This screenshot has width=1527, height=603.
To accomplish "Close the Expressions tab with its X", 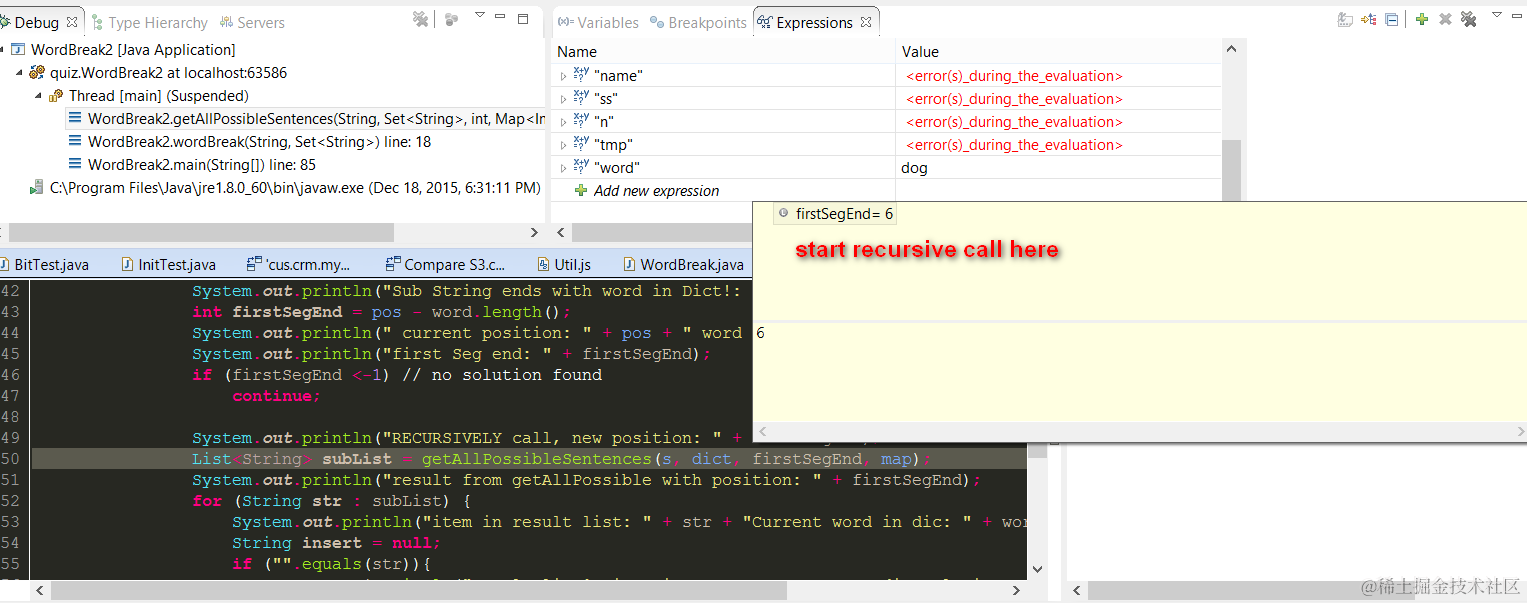I will (x=866, y=22).
